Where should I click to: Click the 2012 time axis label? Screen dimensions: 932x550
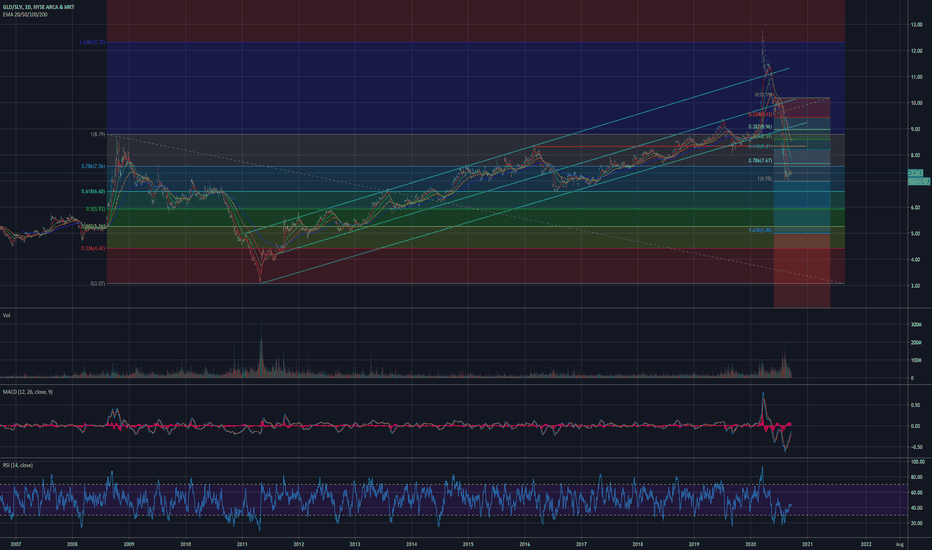click(298, 544)
